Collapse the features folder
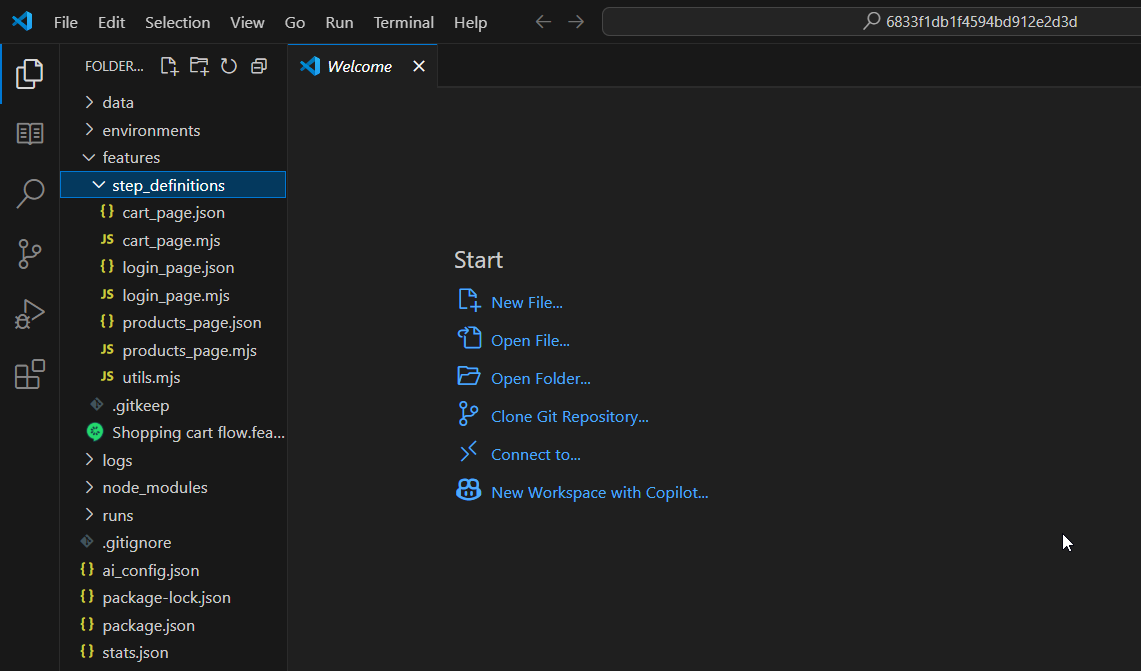The height and width of the screenshot is (671, 1141). click(x=130, y=158)
